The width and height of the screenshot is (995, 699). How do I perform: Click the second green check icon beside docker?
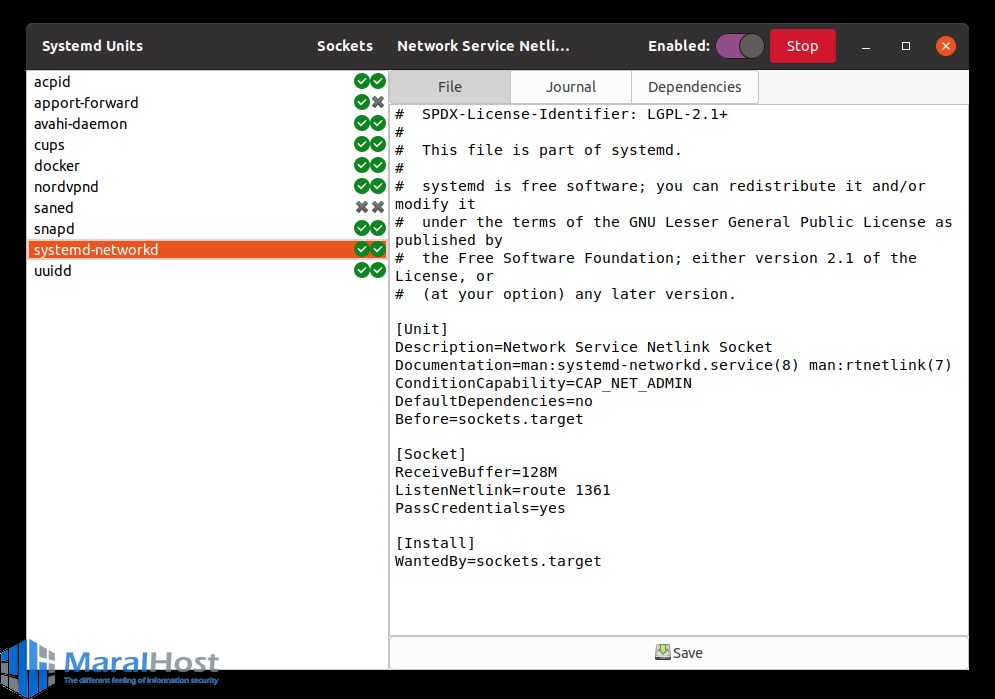click(378, 165)
